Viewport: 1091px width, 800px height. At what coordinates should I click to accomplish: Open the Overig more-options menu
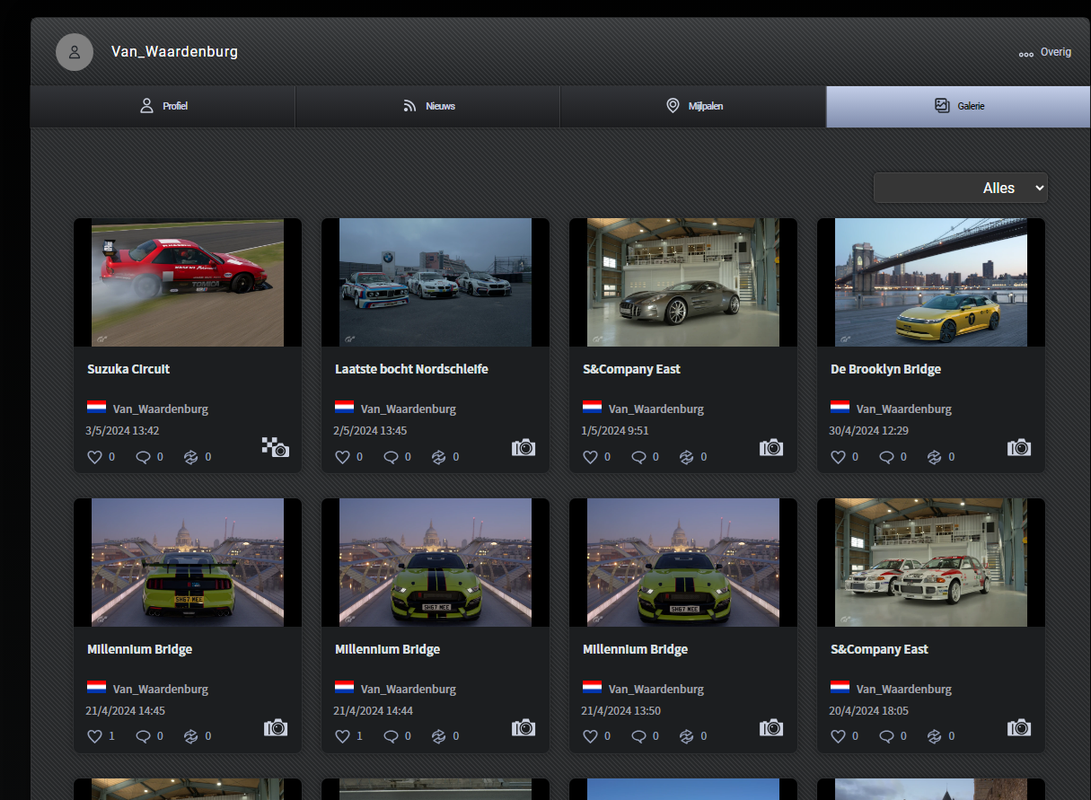pyautogui.click(x=1044, y=52)
